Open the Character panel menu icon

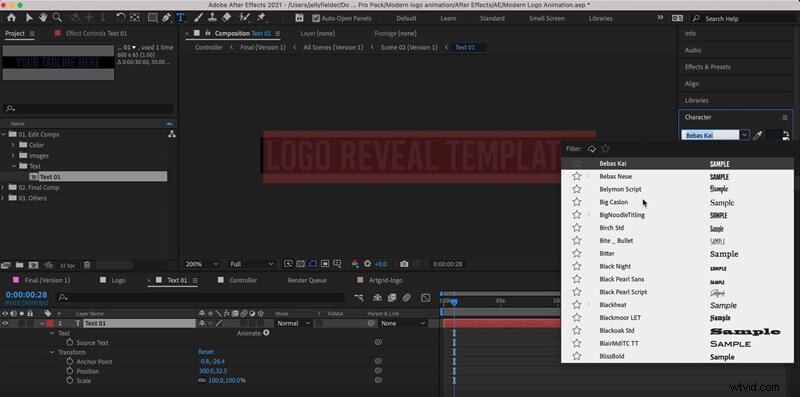pos(785,117)
